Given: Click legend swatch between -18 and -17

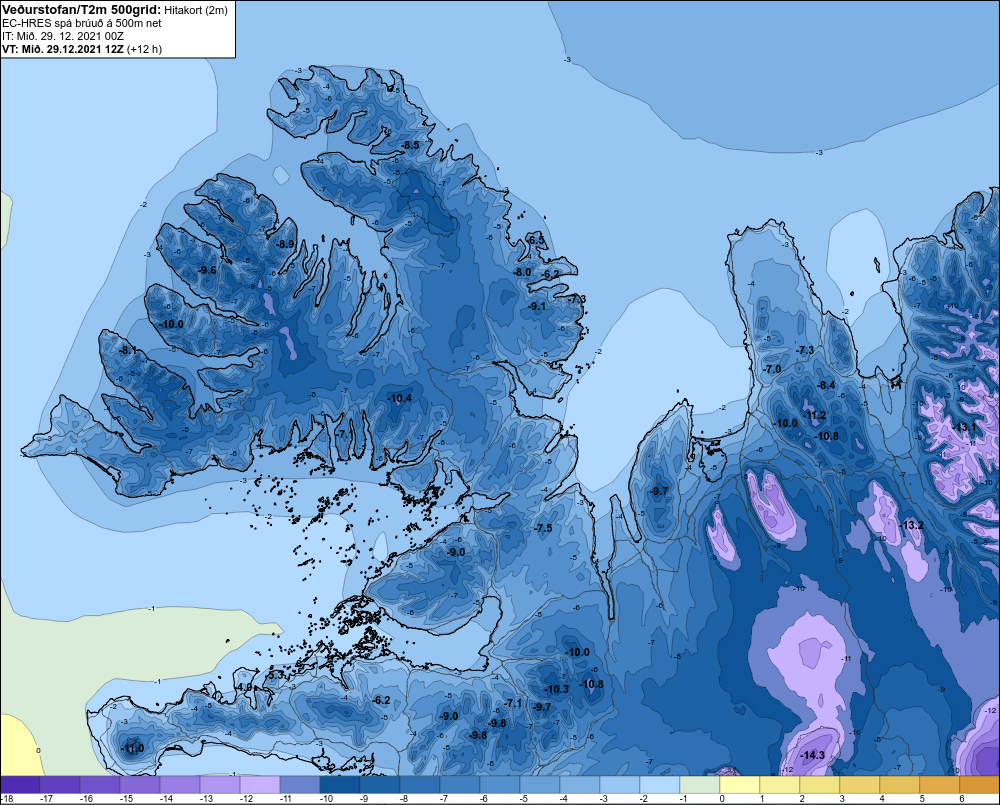Looking at the screenshot, I should point(20,785).
